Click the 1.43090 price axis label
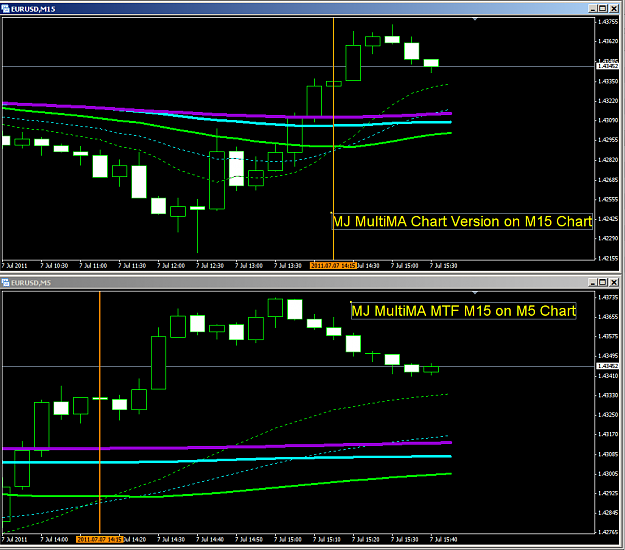The width and height of the screenshot is (625, 550). tap(608, 120)
